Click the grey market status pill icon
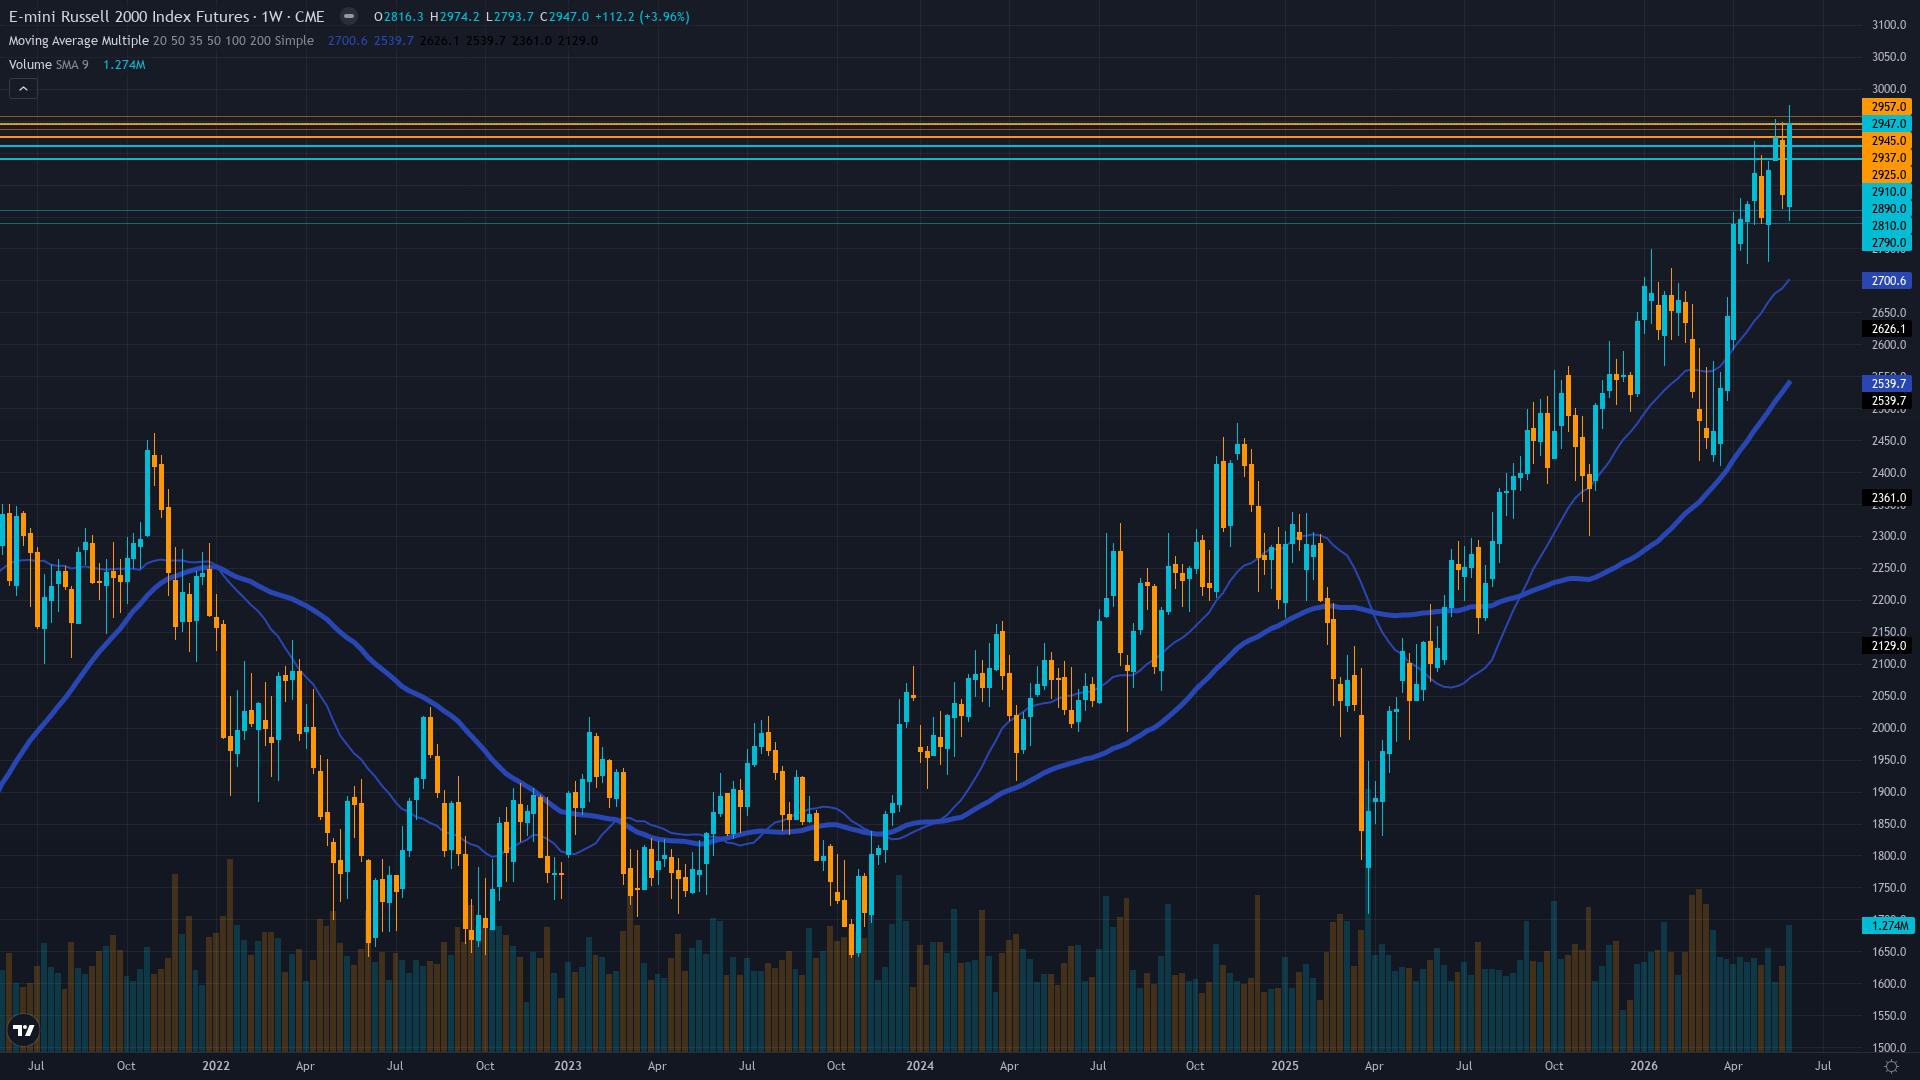 [348, 16]
